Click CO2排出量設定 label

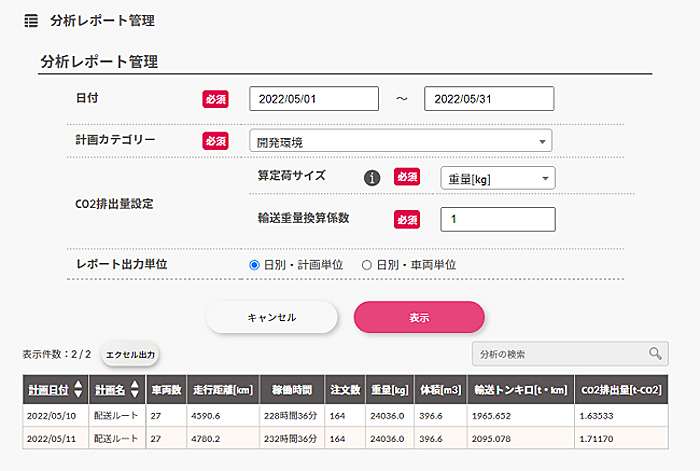click(114, 204)
